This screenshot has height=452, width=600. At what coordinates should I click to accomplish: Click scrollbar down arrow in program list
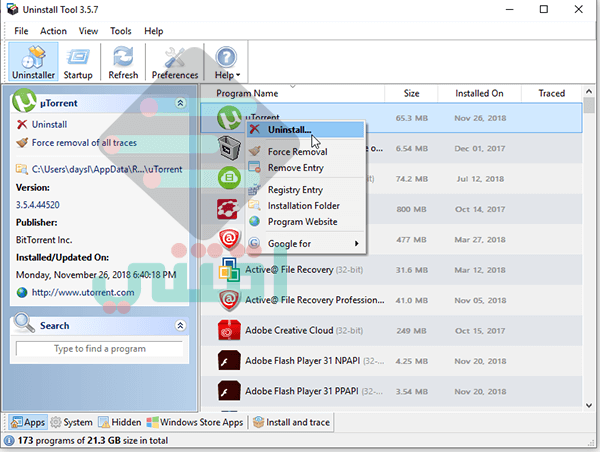point(589,406)
